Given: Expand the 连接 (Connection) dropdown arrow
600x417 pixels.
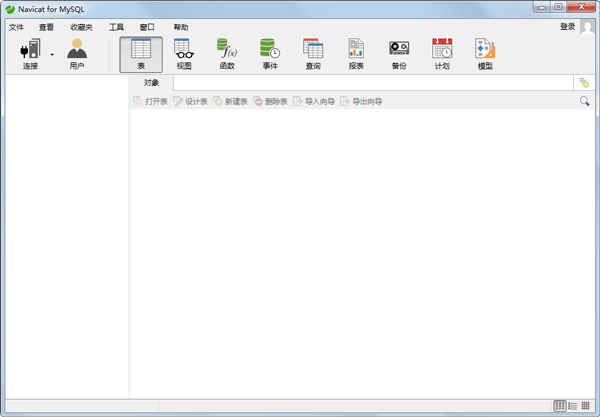Looking at the screenshot, I should pyautogui.click(x=52, y=55).
